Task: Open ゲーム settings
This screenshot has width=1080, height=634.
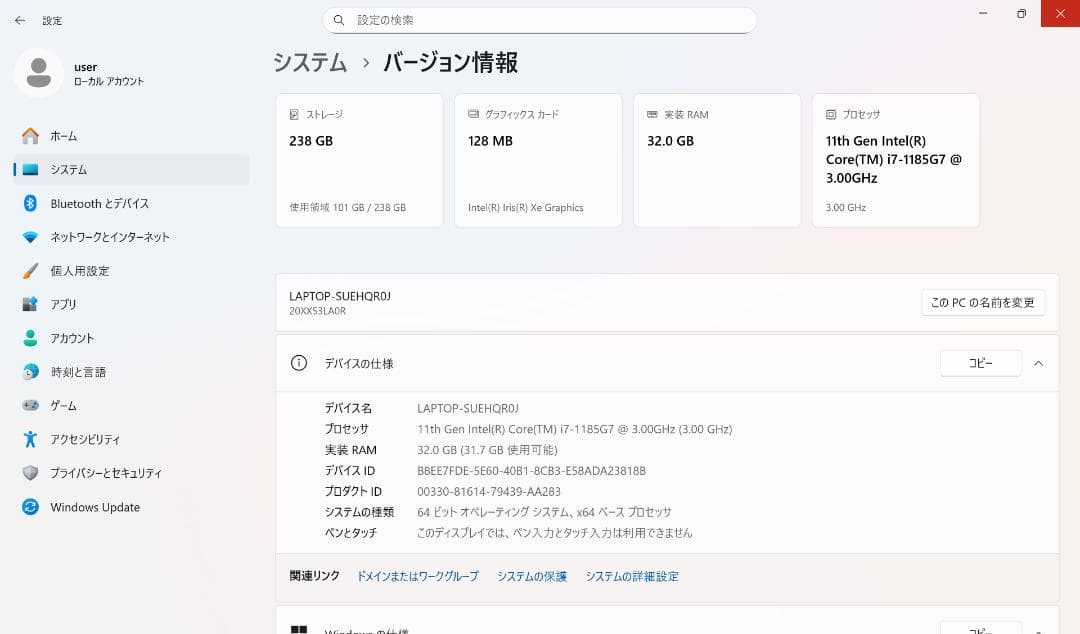Action: coord(62,405)
